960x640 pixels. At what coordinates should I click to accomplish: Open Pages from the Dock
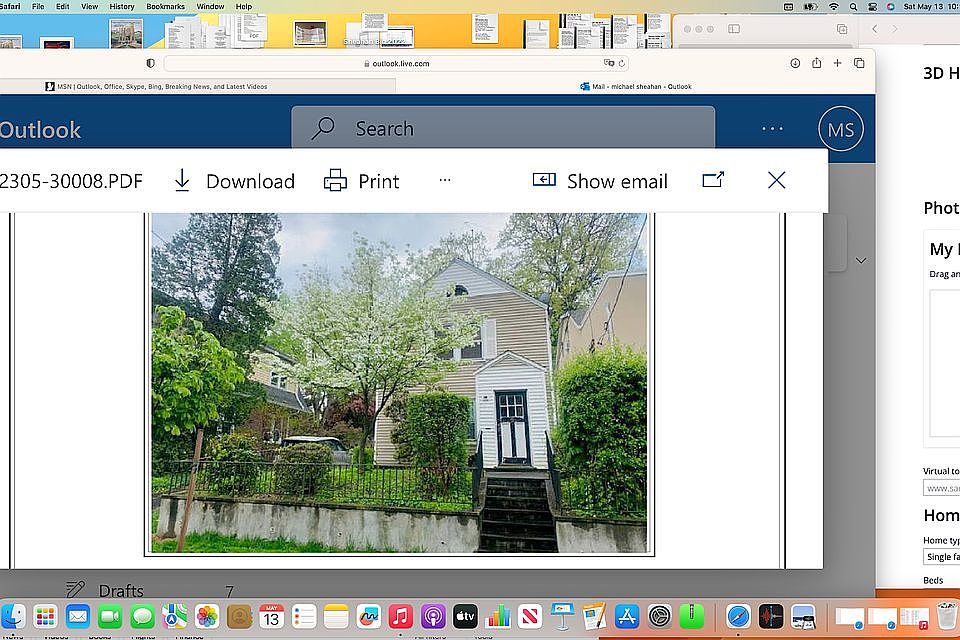(x=594, y=616)
